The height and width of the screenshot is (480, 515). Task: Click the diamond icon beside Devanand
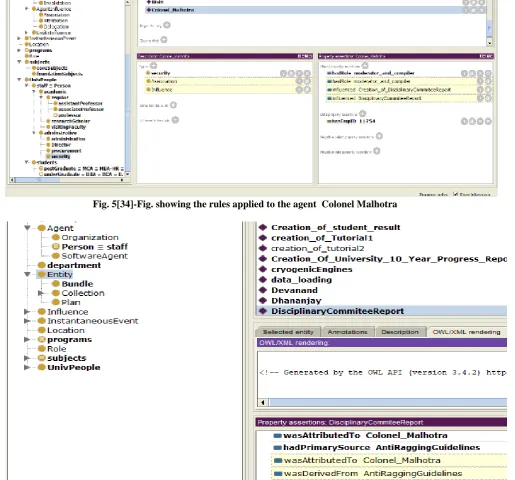[263, 290]
